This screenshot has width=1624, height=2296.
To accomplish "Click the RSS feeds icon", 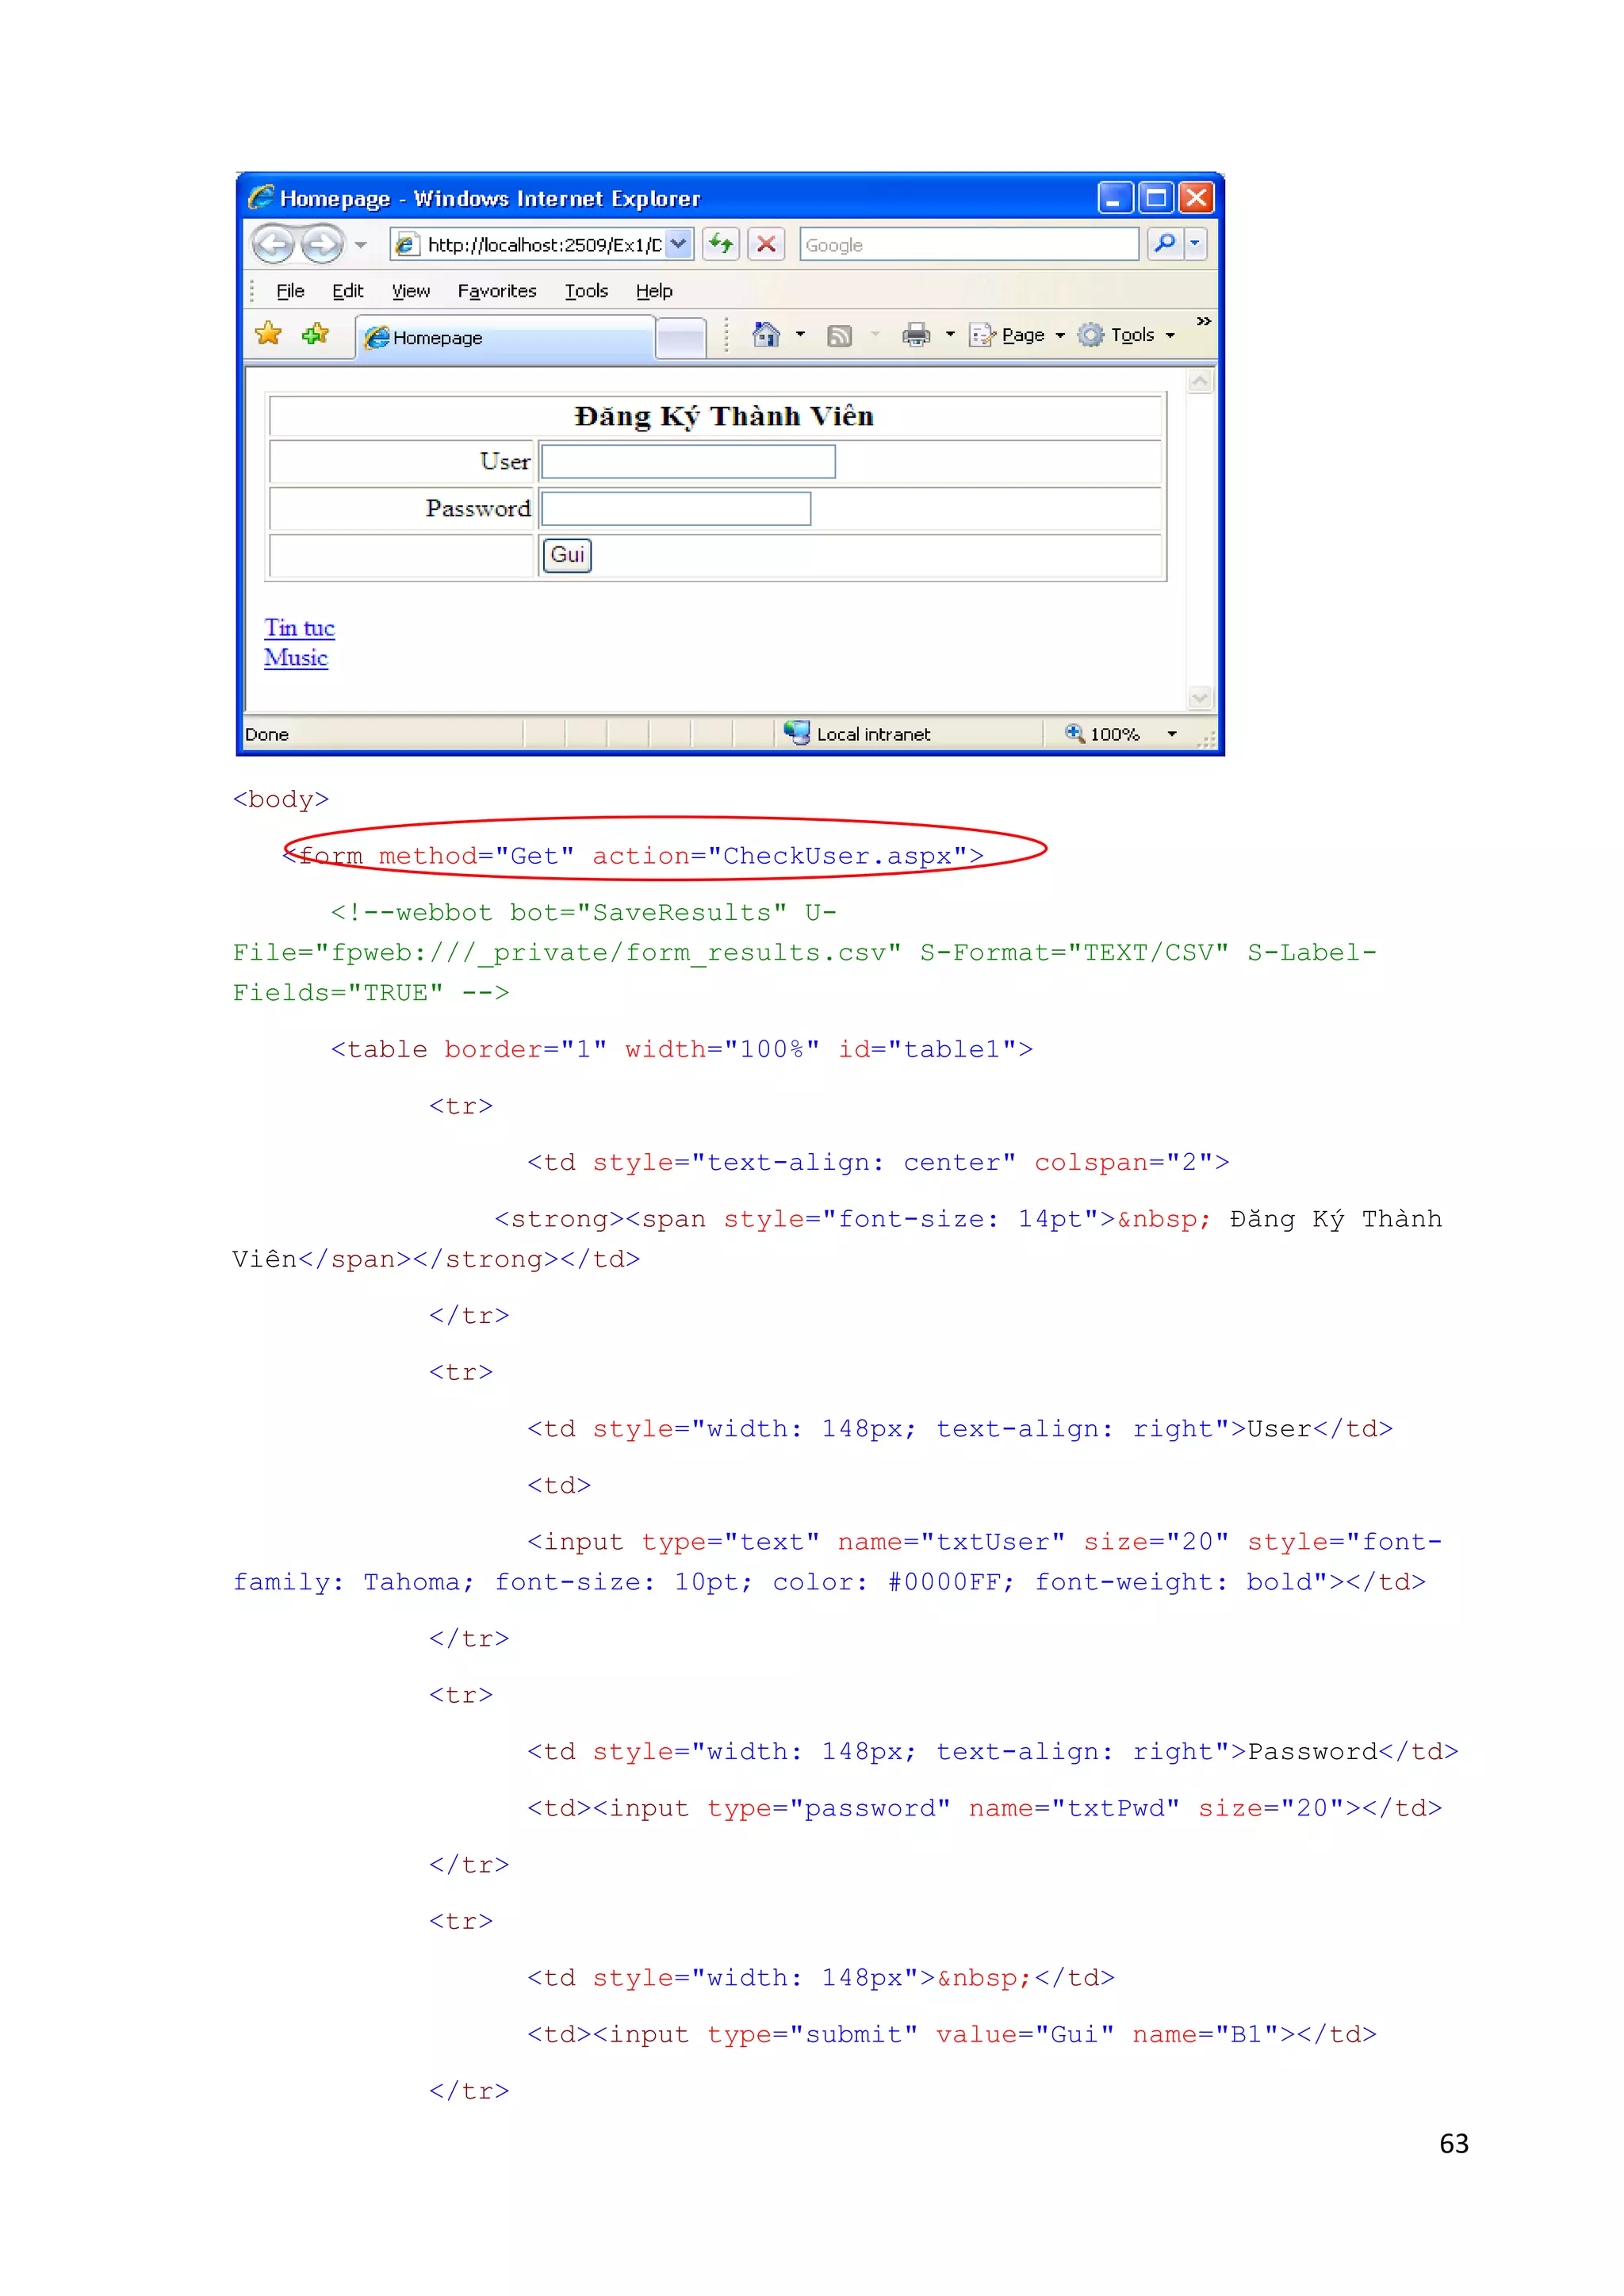I will (840, 336).
